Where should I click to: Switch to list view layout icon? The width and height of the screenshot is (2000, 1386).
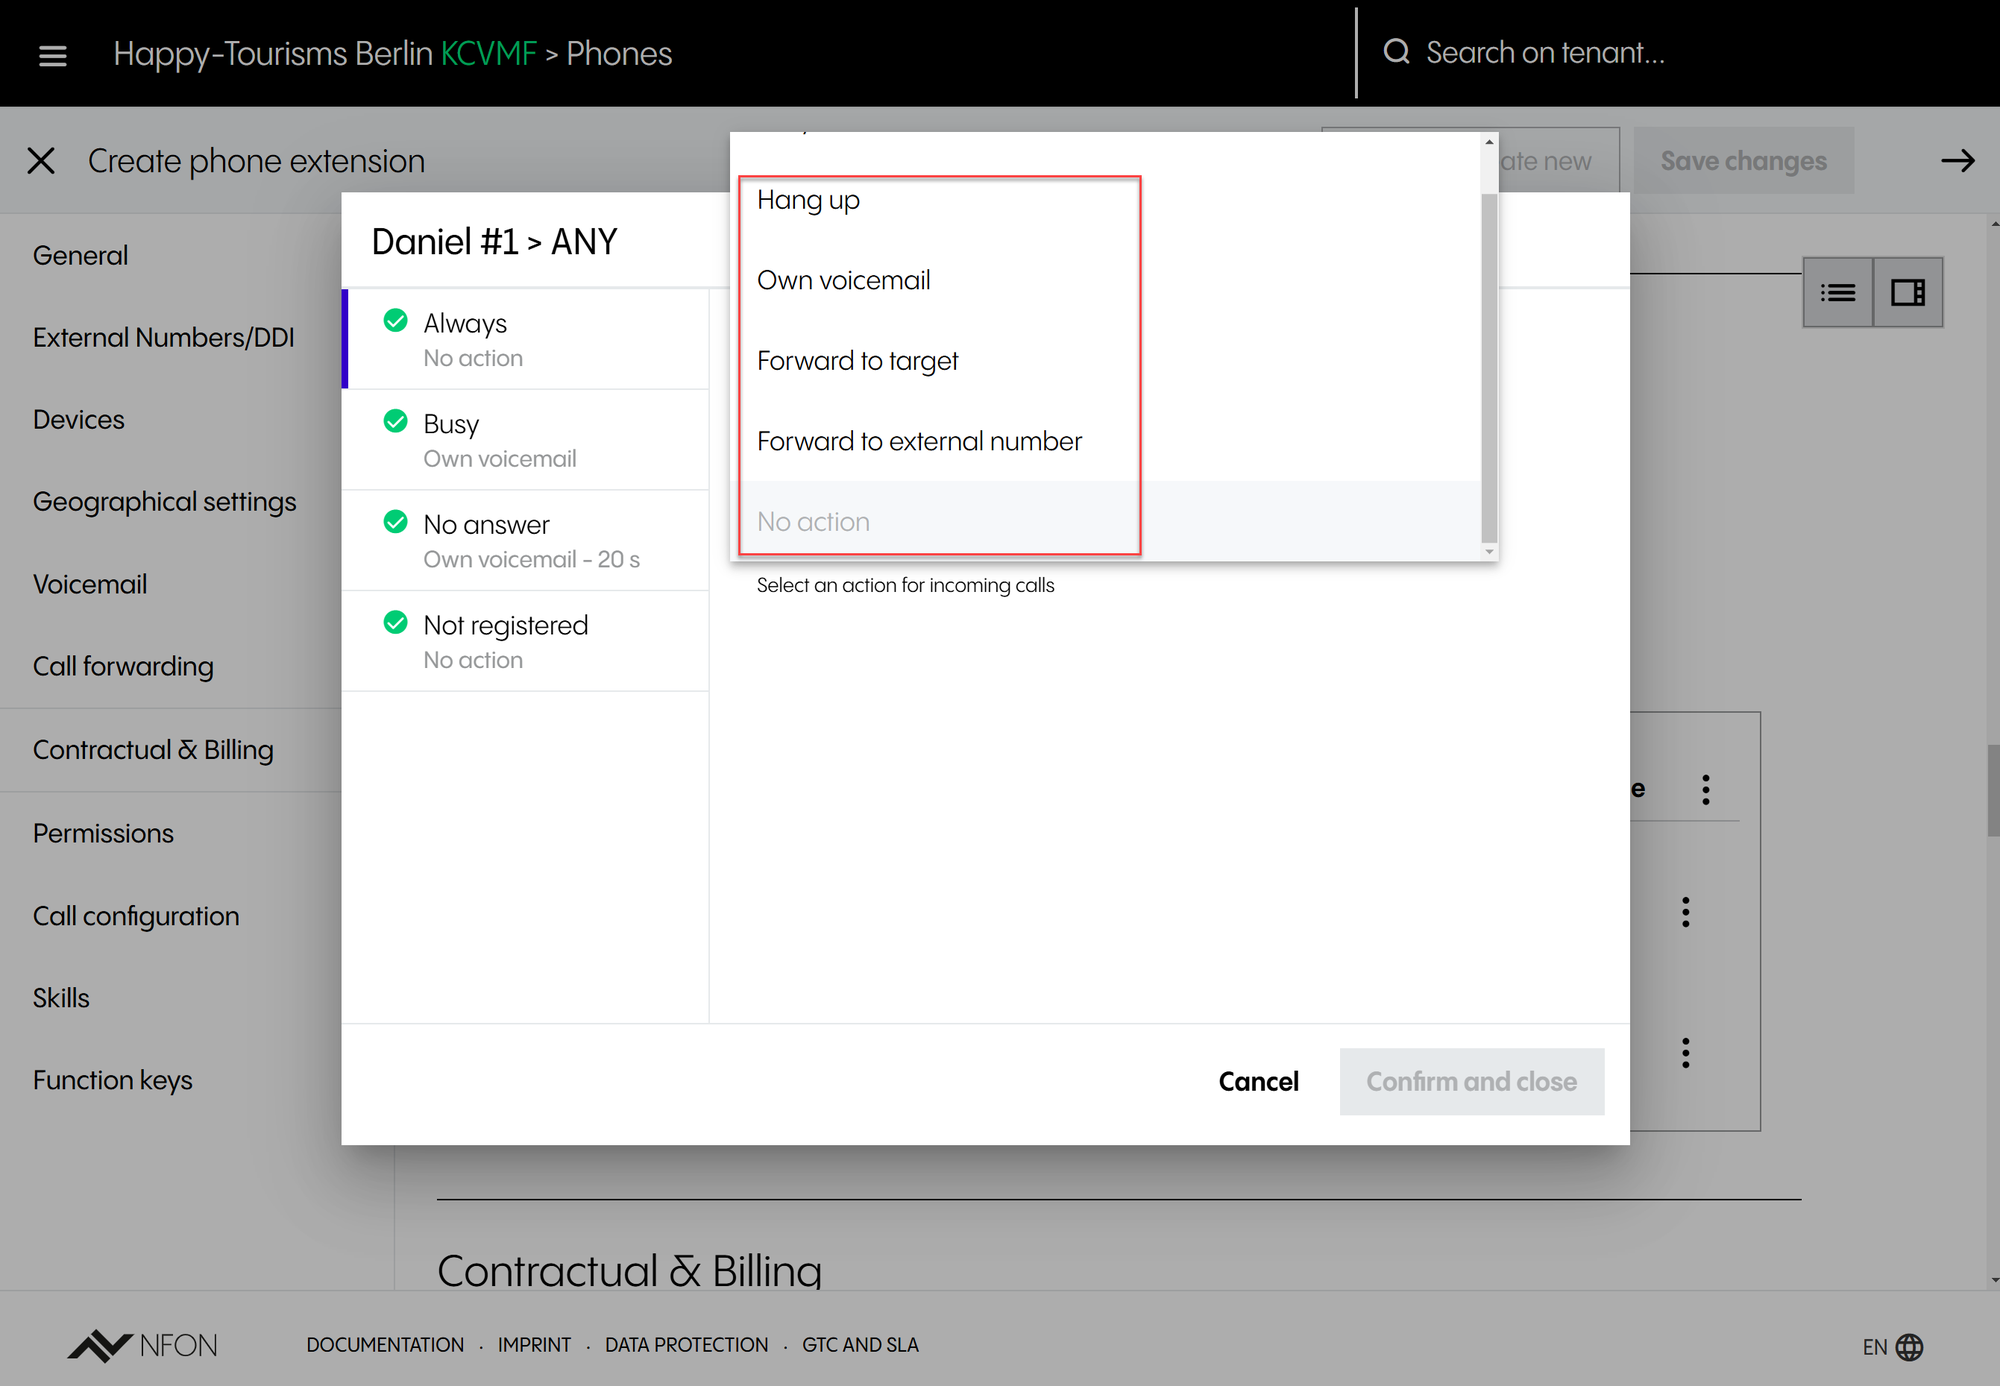tap(1837, 293)
